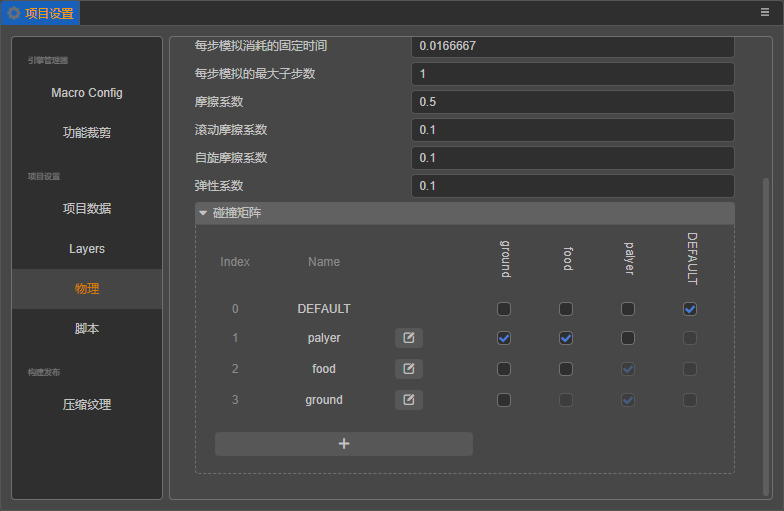Click the rotated DEFAULT column header
This screenshot has width=784, height=511.
click(692, 258)
